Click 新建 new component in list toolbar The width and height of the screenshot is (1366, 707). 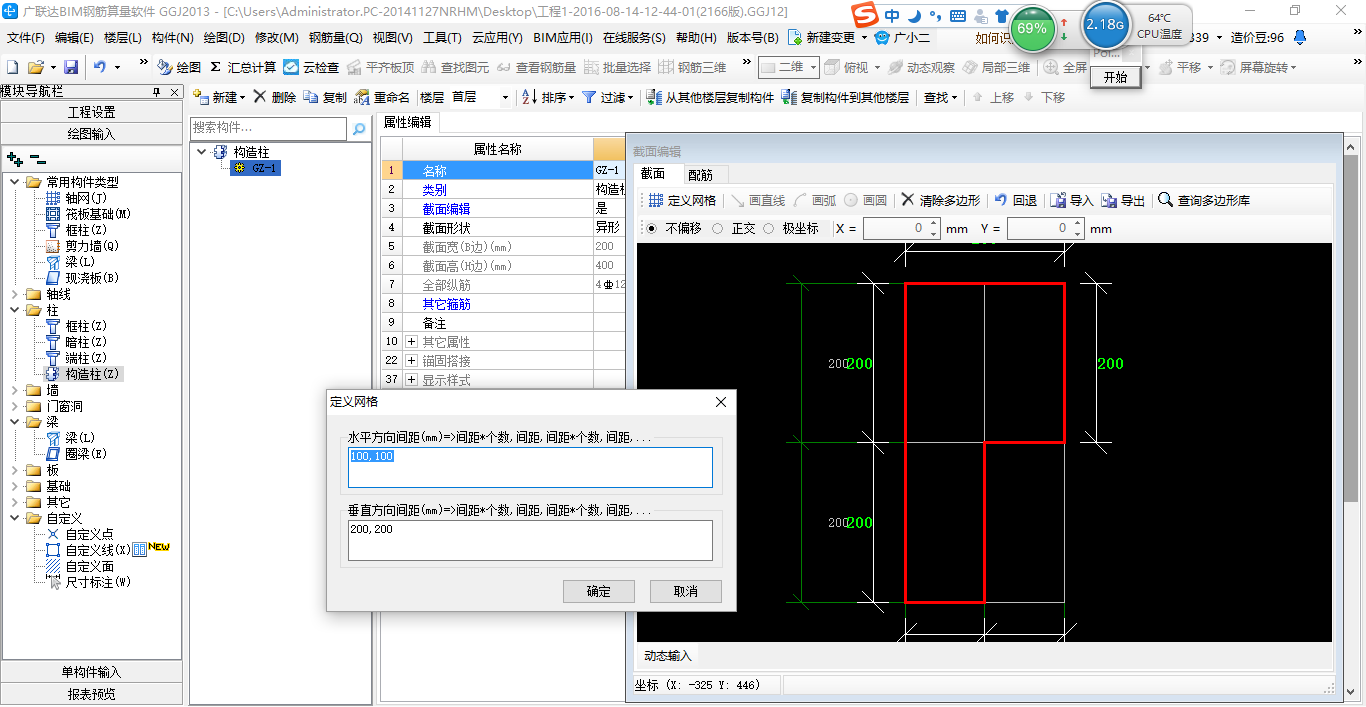coord(219,97)
